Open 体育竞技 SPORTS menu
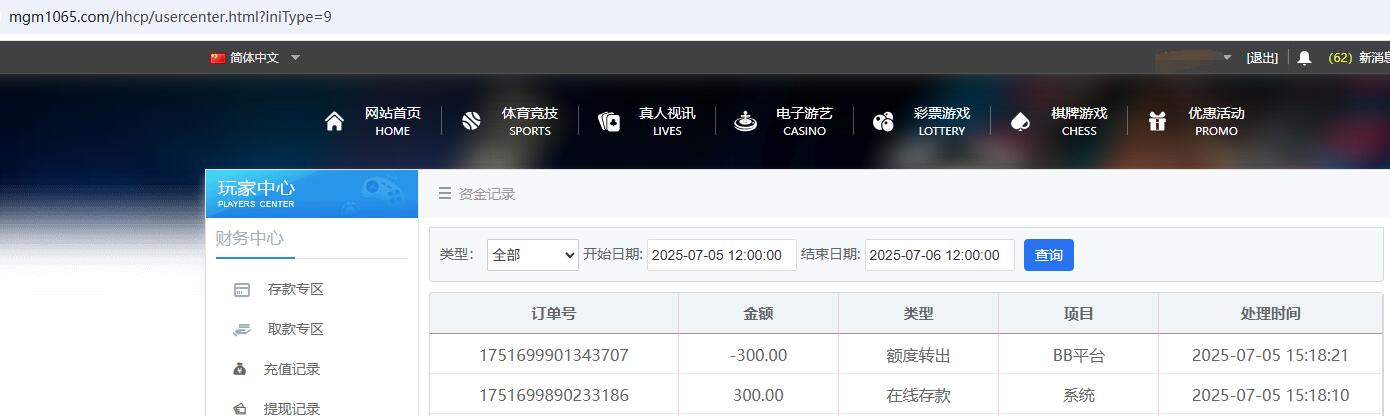This screenshot has width=1390, height=416. [530, 121]
